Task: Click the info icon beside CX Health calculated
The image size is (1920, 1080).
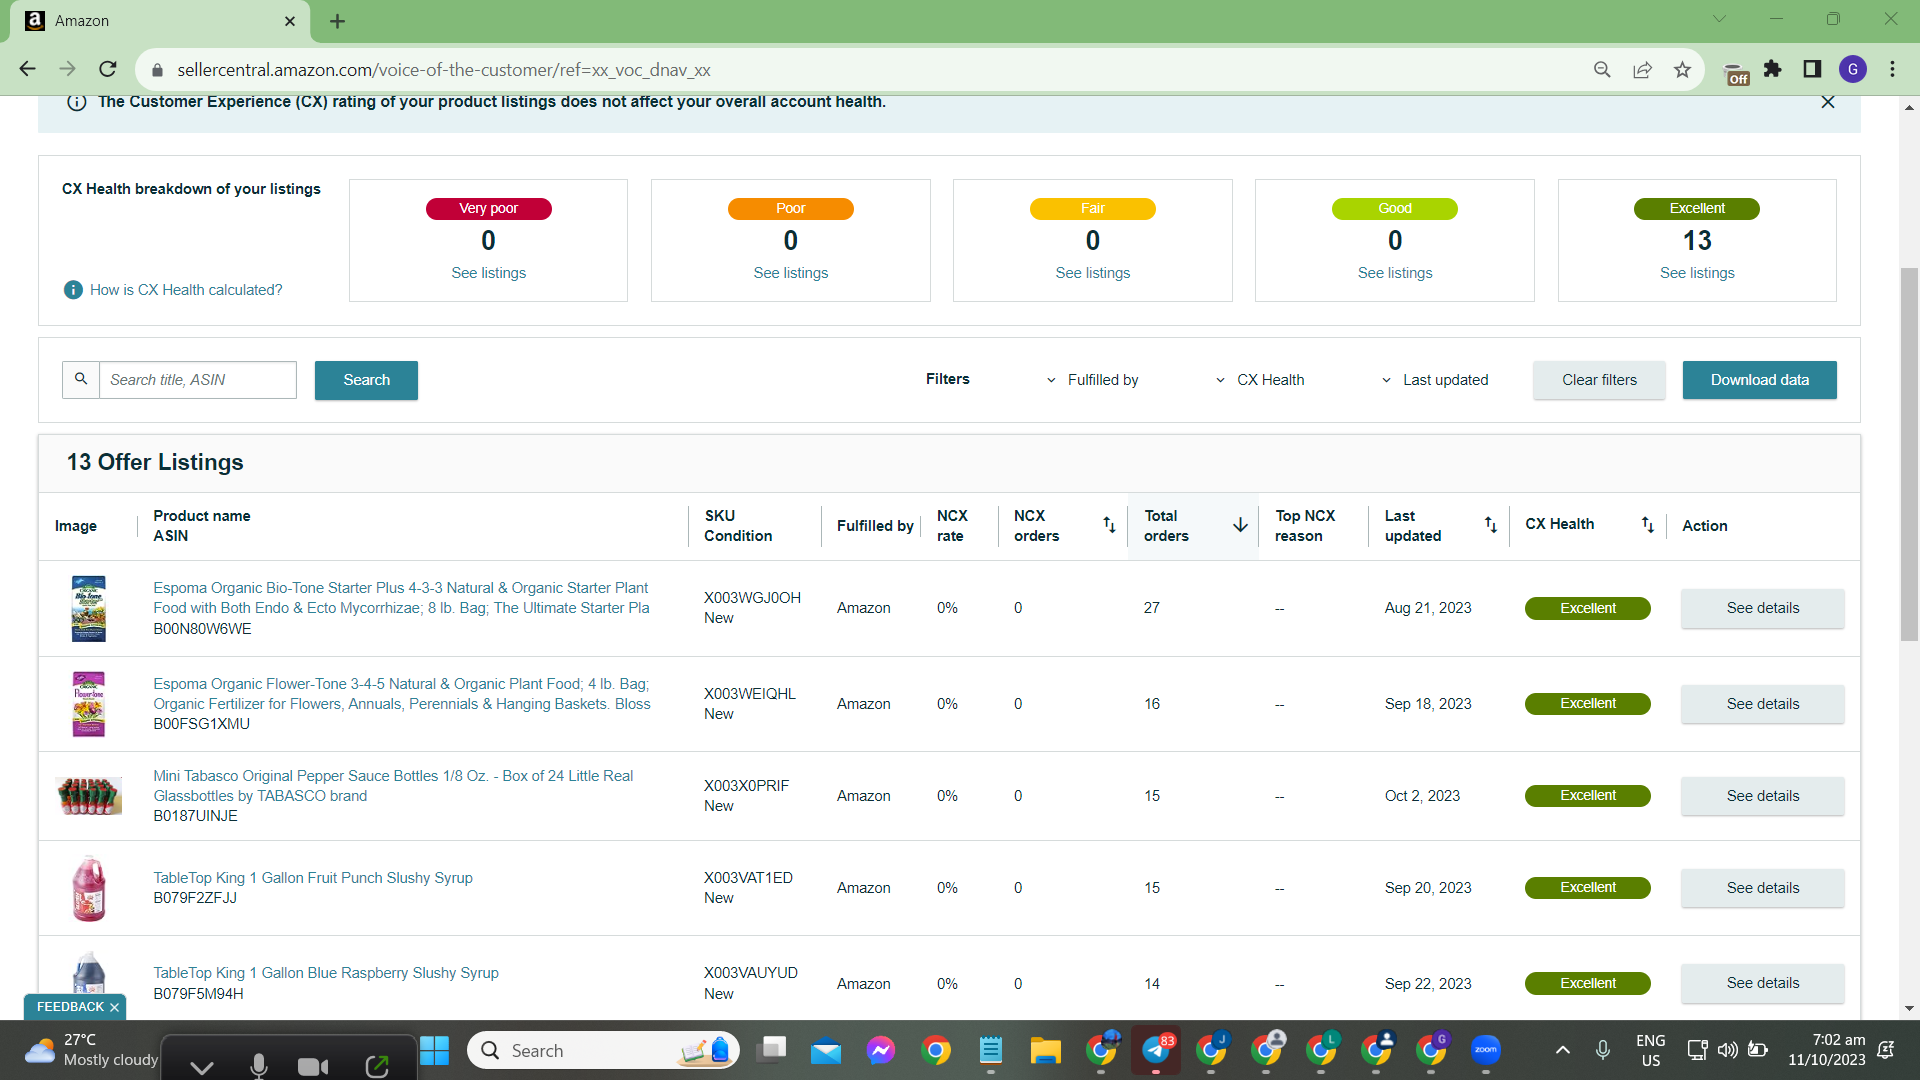Action: pyautogui.click(x=73, y=290)
